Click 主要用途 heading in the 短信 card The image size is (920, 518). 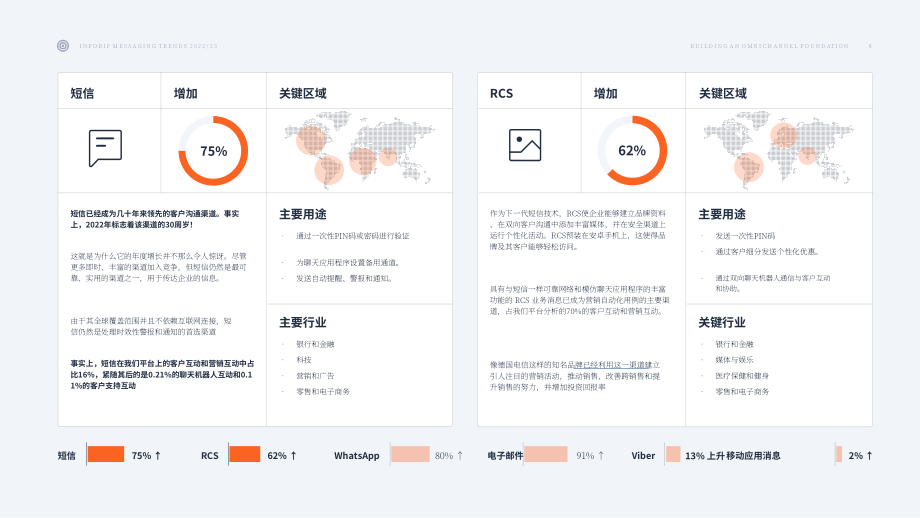[x=303, y=214]
